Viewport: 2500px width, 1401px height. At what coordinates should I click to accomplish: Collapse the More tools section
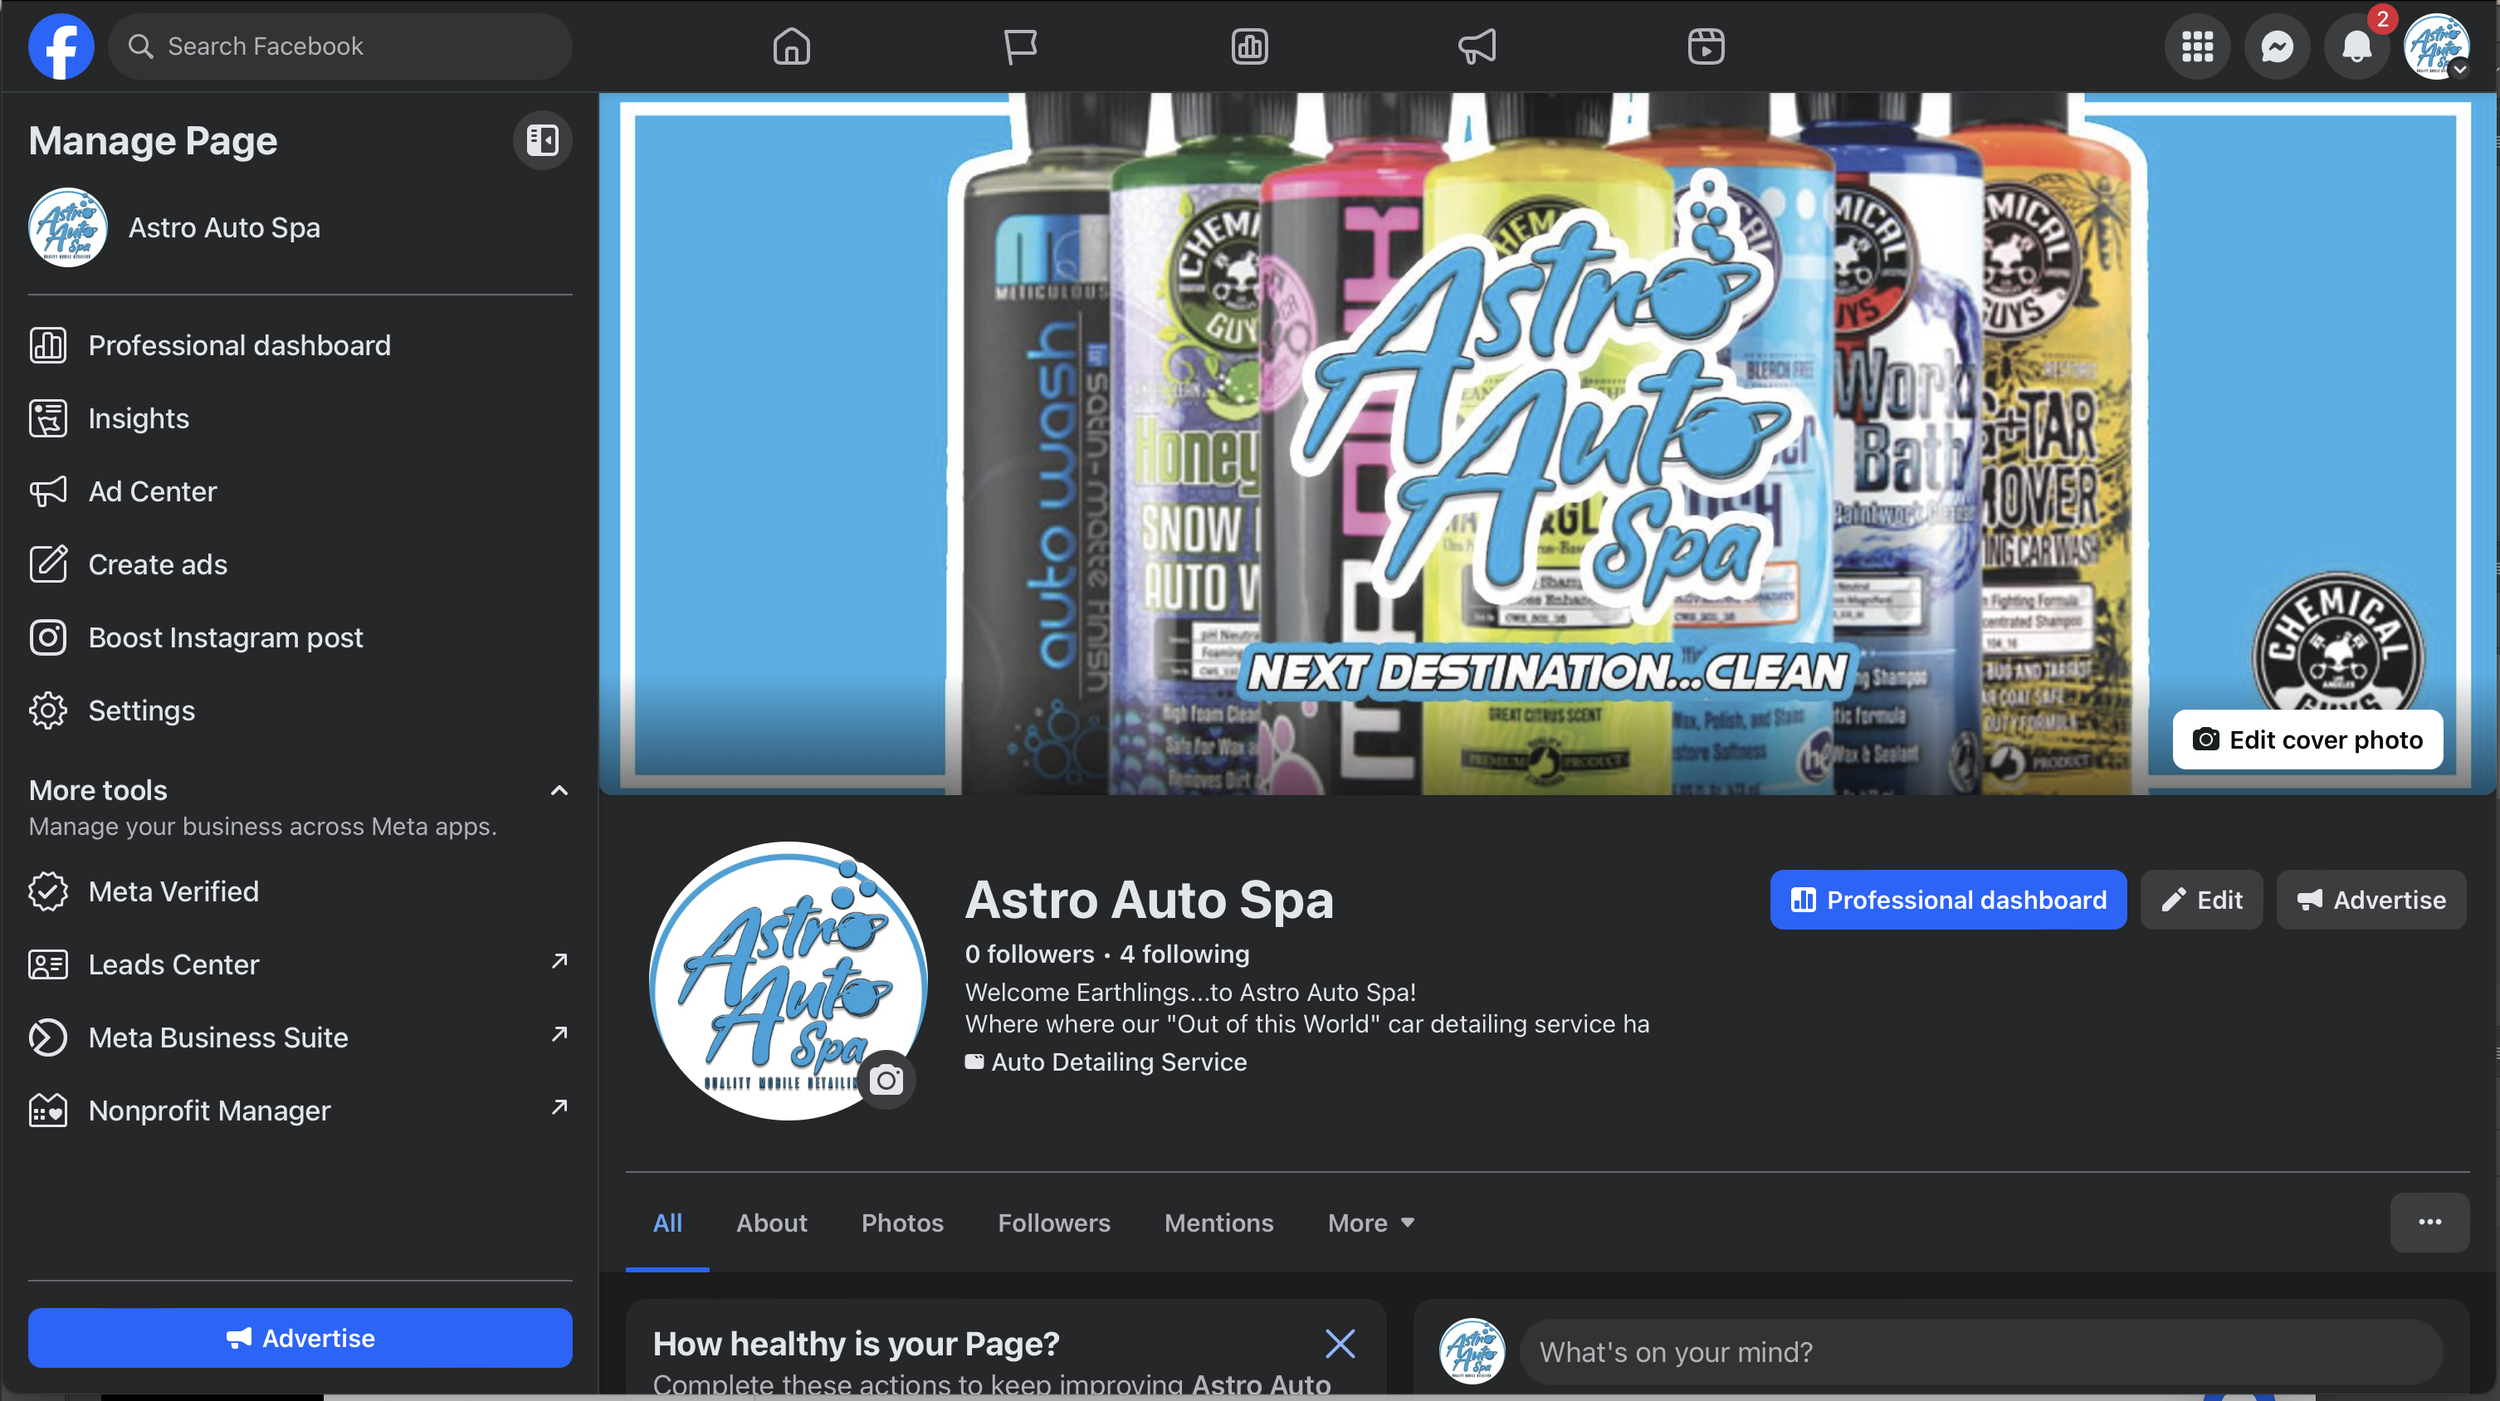(559, 791)
